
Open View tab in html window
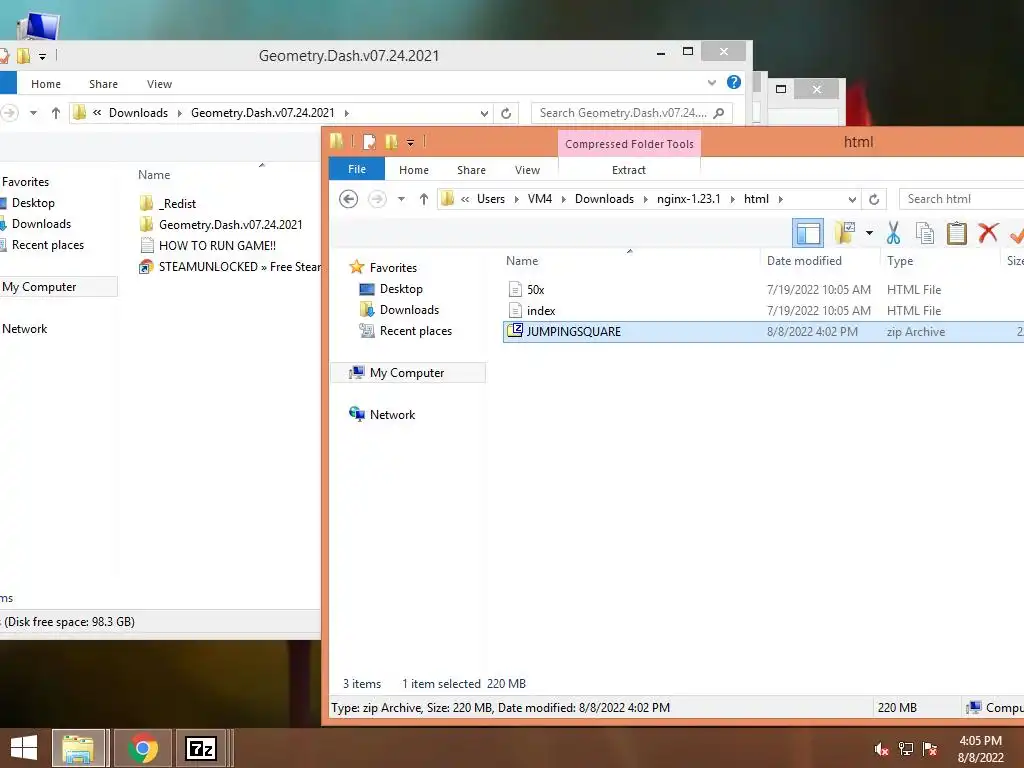(x=527, y=170)
